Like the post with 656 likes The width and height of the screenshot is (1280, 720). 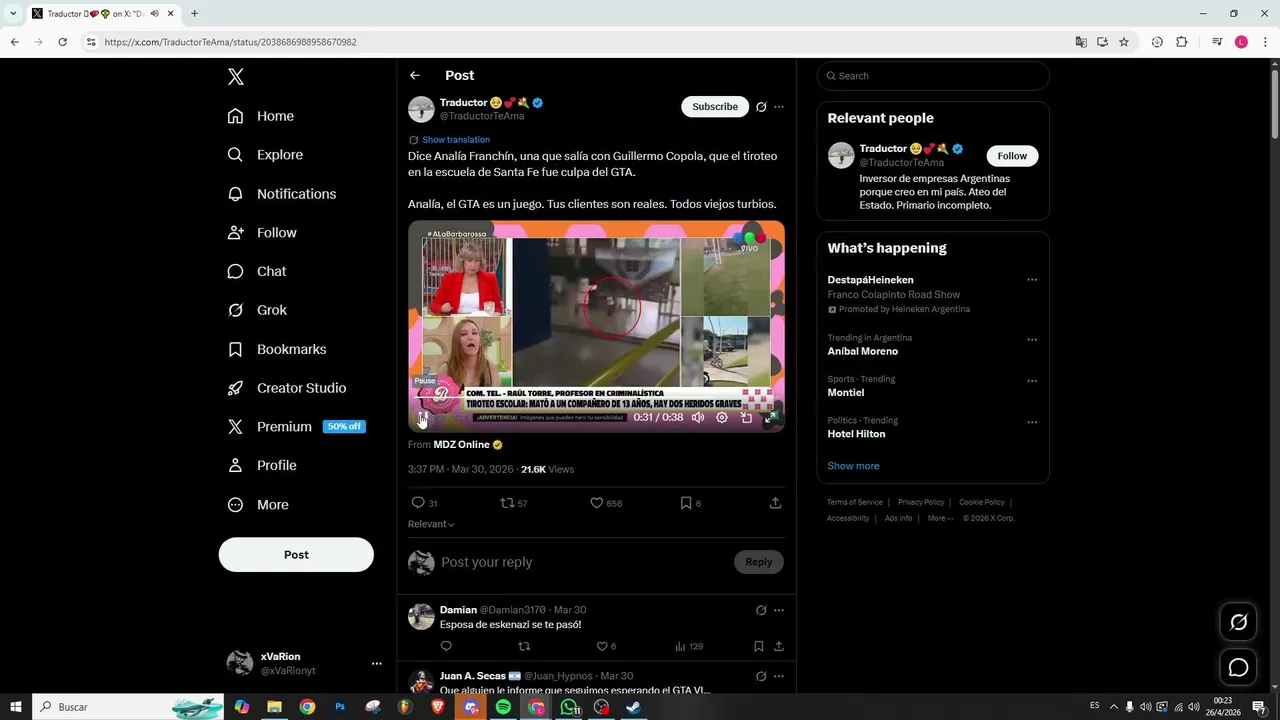[x=606, y=503]
